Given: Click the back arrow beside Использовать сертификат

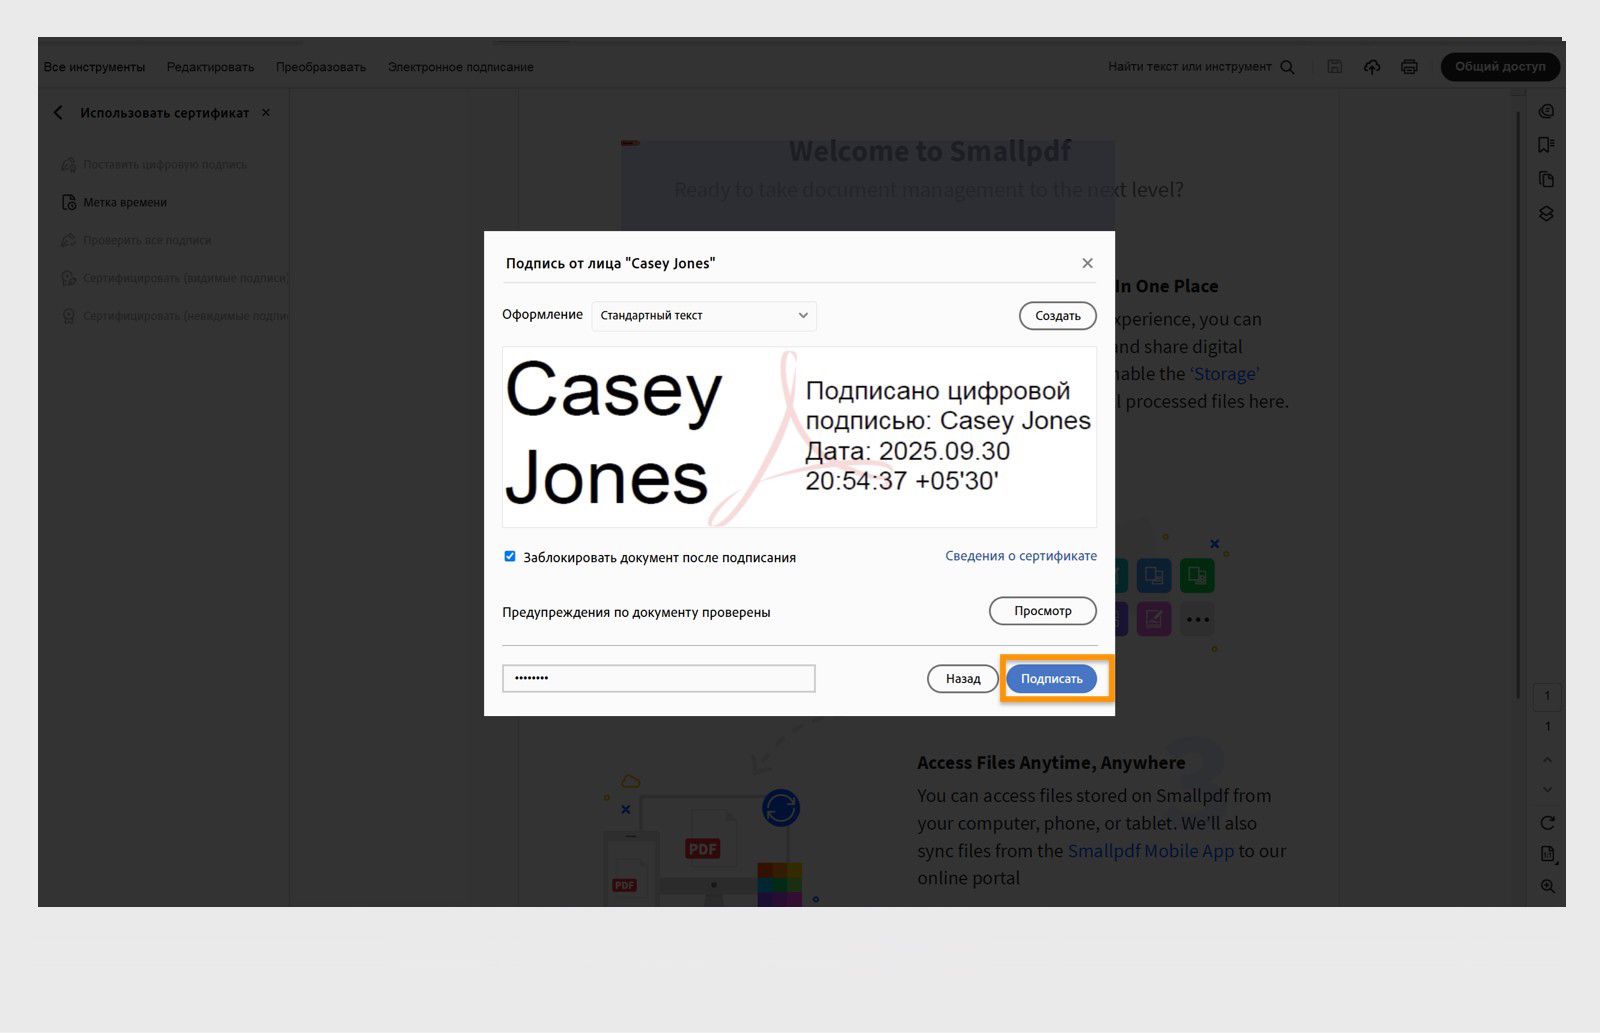Looking at the screenshot, I should coord(58,113).
